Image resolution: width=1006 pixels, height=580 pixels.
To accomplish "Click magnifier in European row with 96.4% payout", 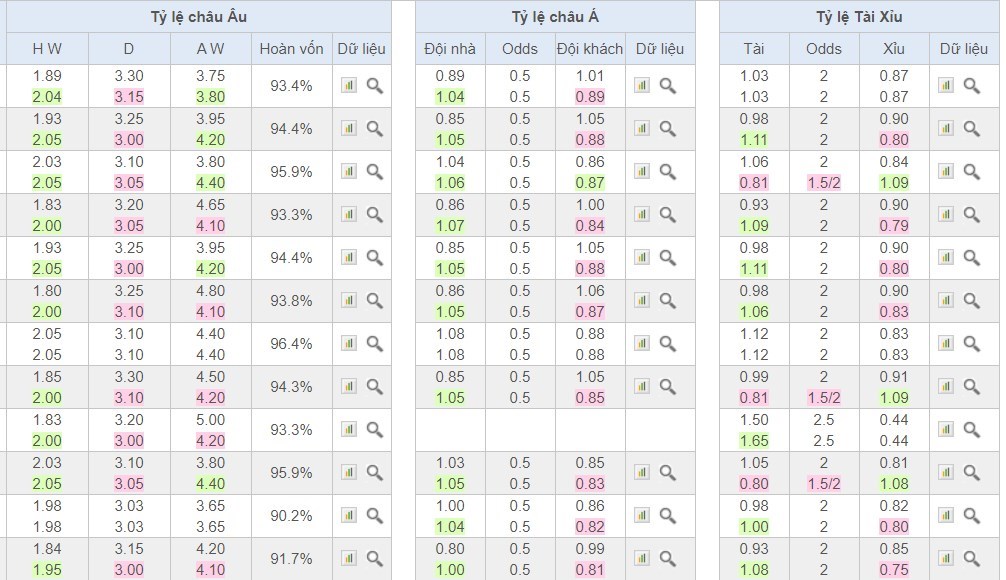I will point(375,344).
